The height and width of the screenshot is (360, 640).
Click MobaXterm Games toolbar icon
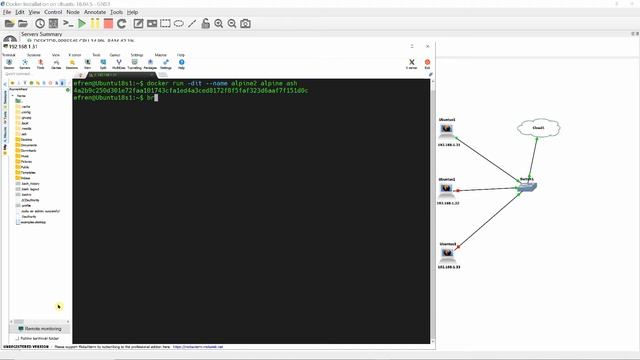coord(56,64)
